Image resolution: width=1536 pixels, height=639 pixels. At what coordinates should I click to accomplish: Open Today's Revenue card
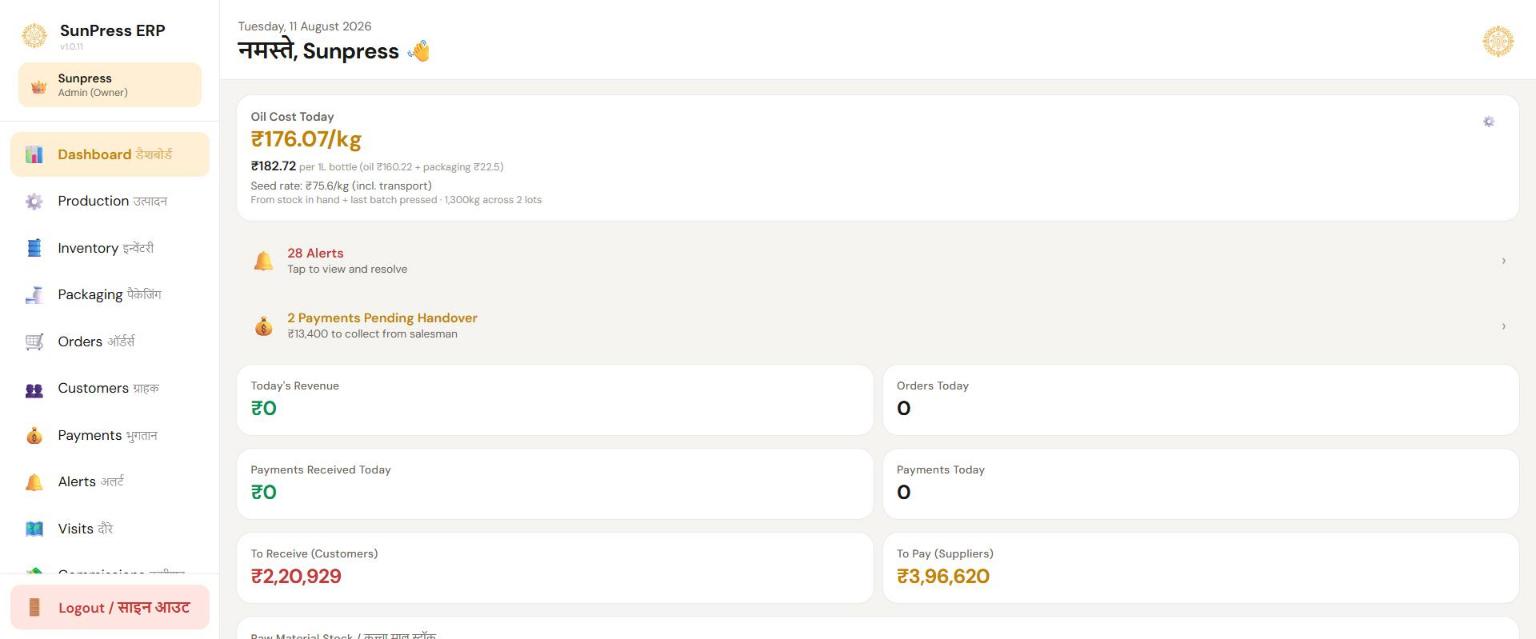pos(555,400)
